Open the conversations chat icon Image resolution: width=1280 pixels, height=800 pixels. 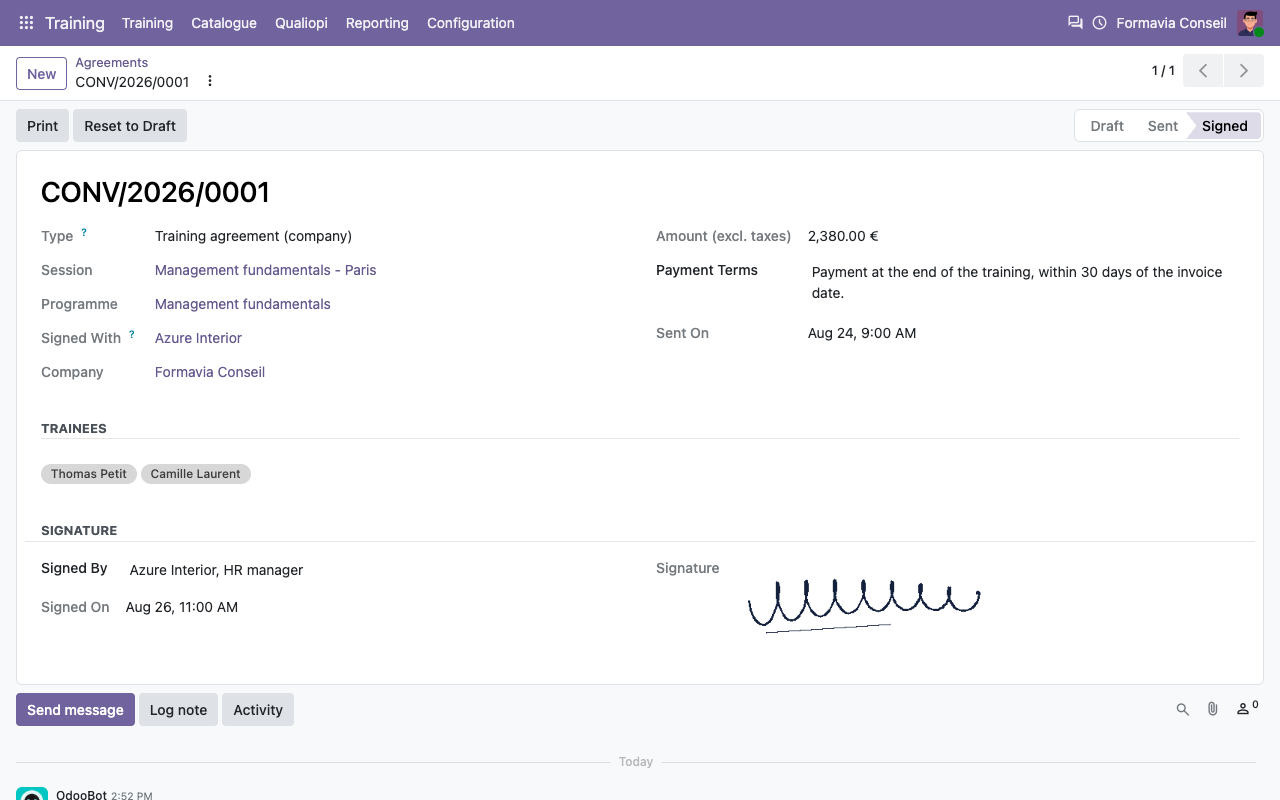click(x=1075, y=23)
